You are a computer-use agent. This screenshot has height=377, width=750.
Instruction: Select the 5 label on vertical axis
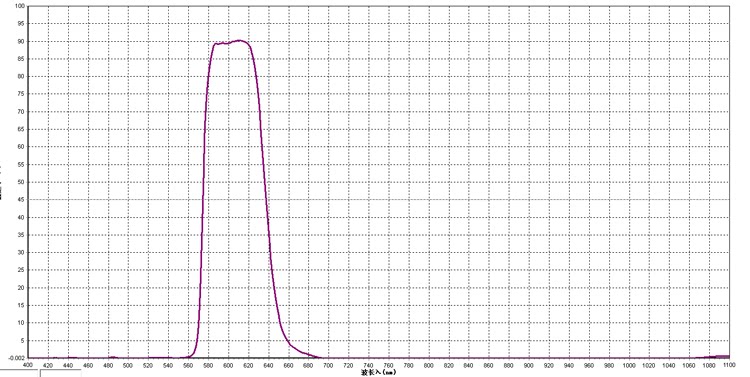(x=22, y=340)
